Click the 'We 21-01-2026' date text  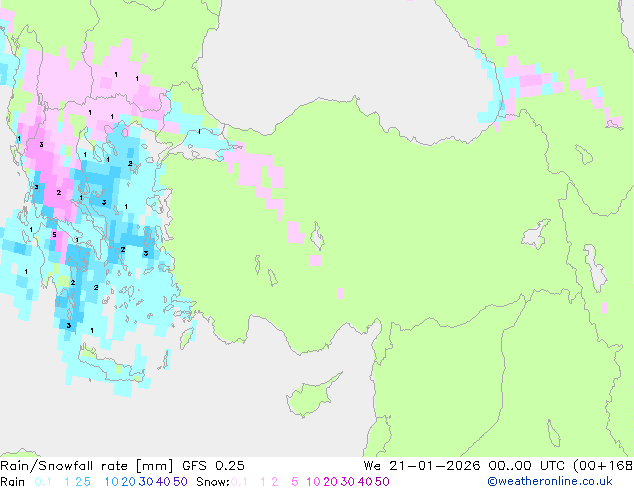click(x=422, y=466)
